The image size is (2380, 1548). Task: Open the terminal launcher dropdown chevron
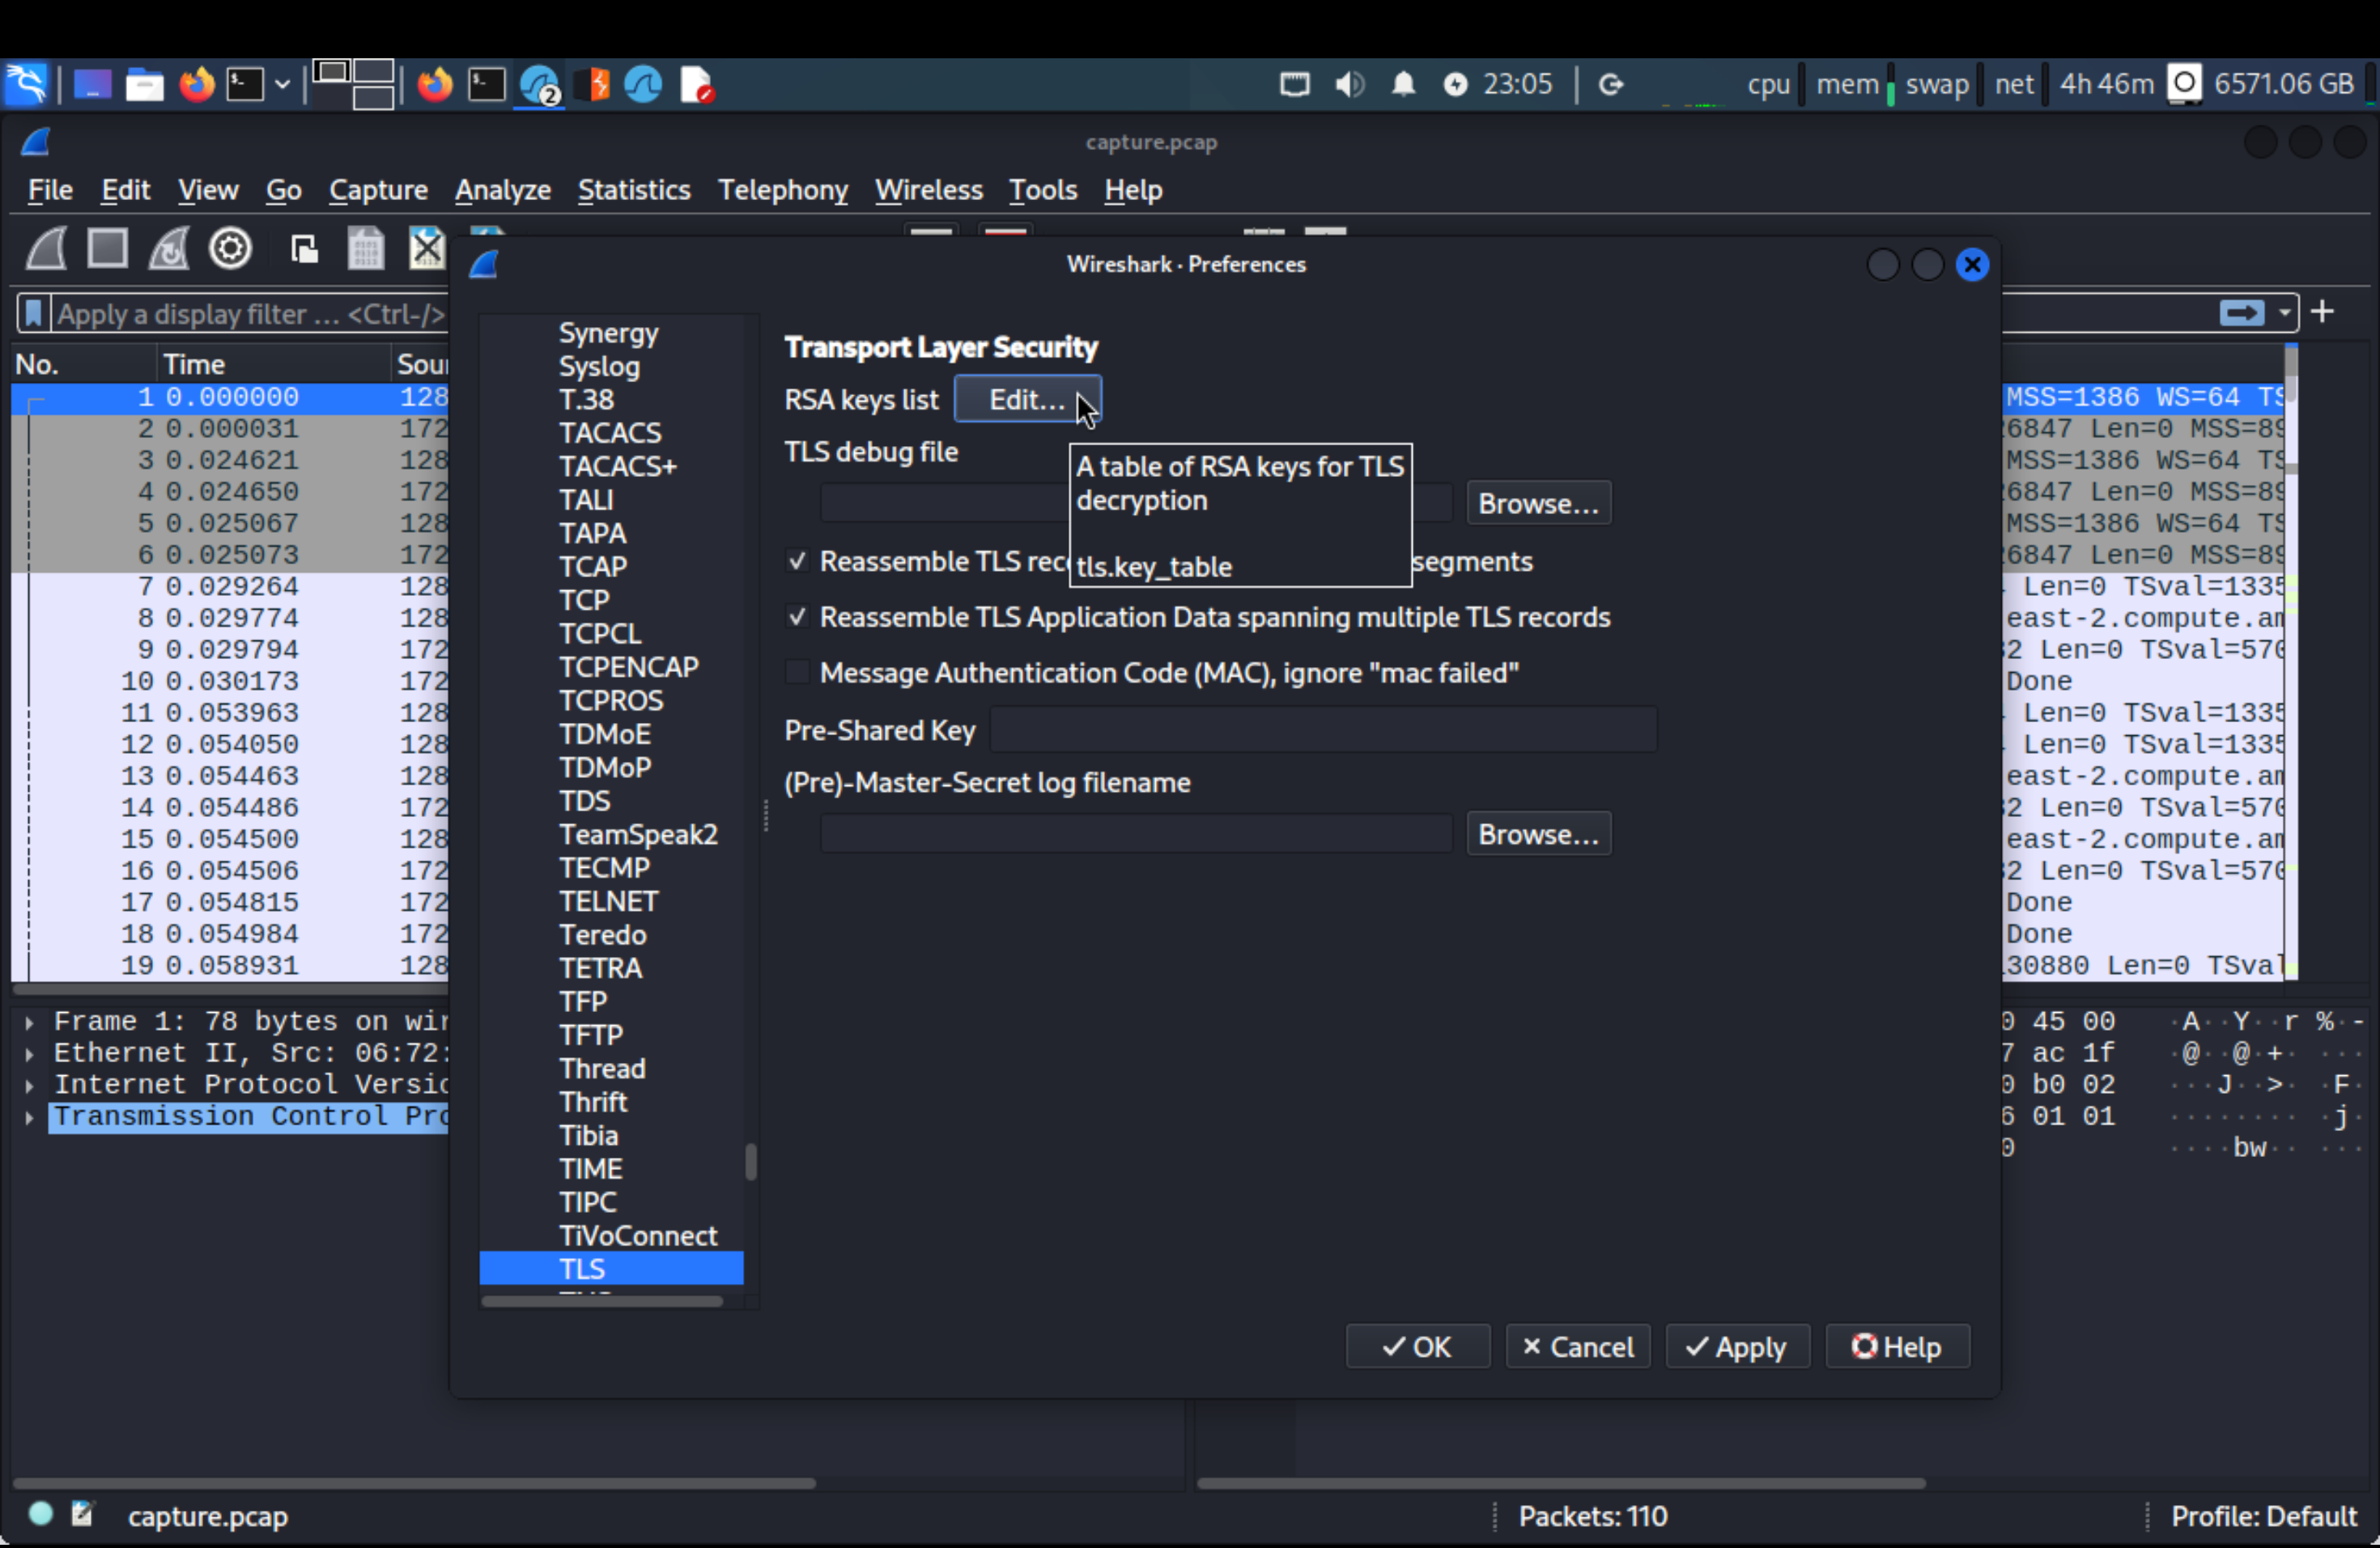click(283, 85)
